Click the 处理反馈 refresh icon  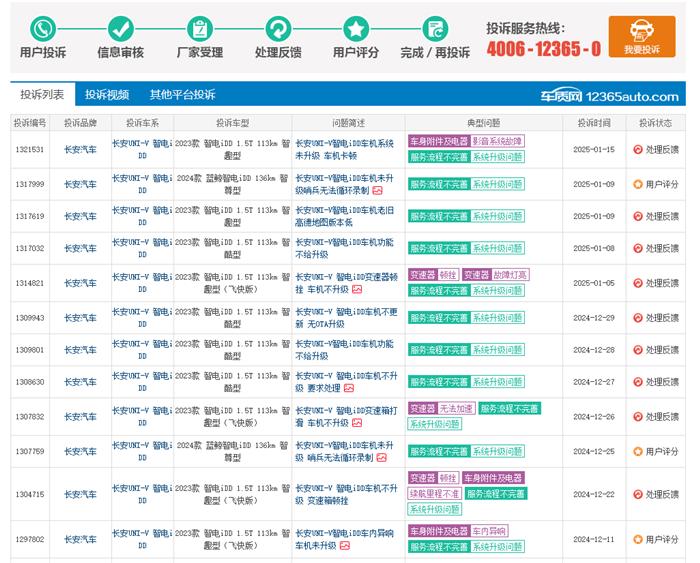tap(278, 28)
